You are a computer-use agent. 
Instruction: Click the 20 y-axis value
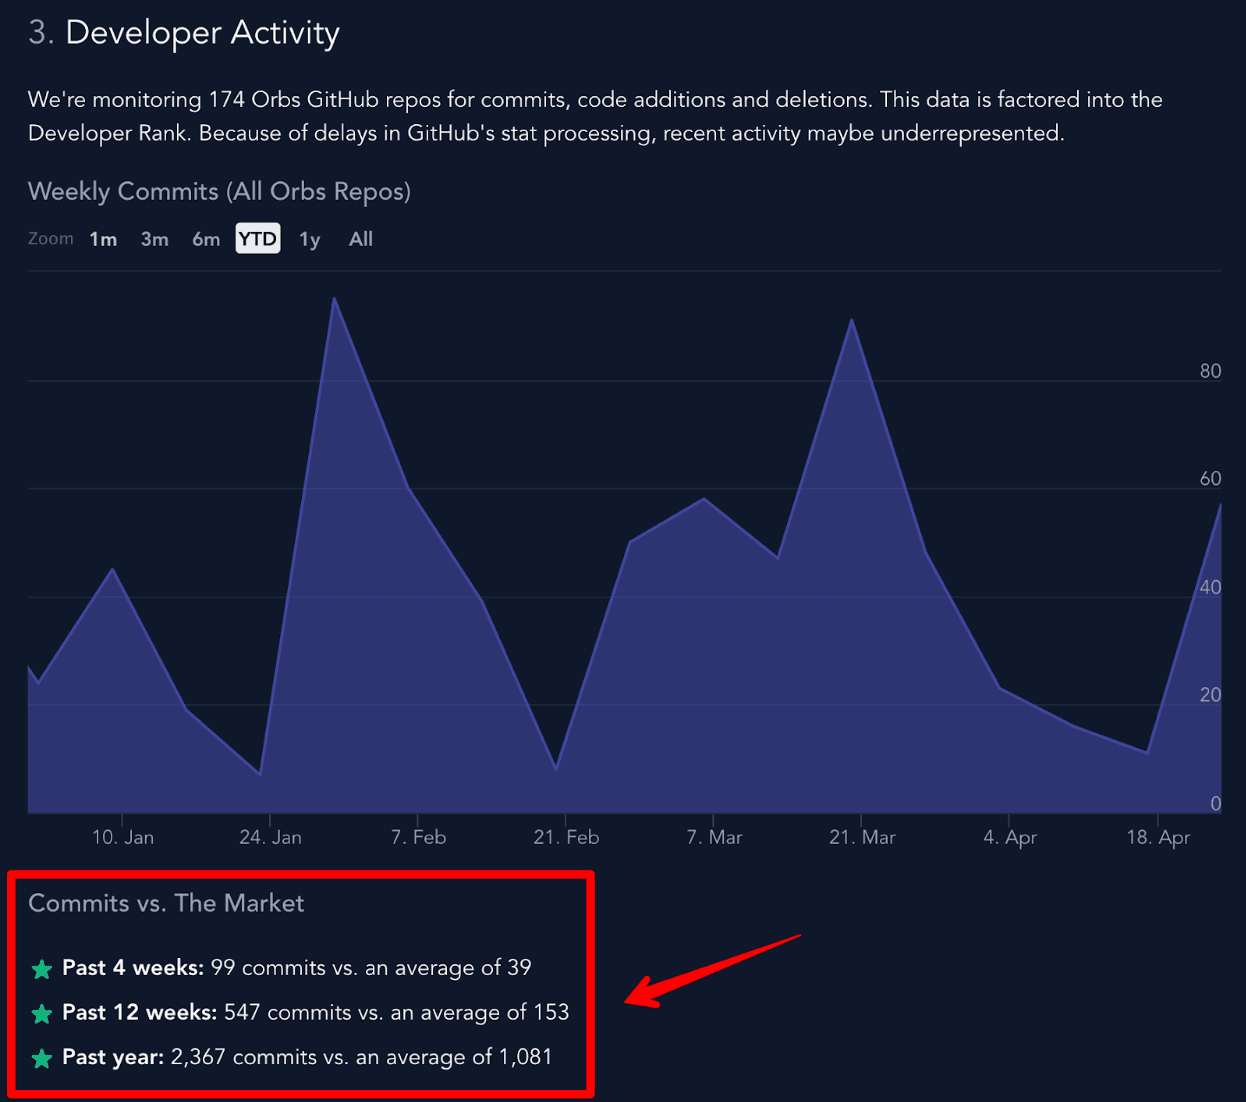pyautogui.click(x=1210, y=695)
